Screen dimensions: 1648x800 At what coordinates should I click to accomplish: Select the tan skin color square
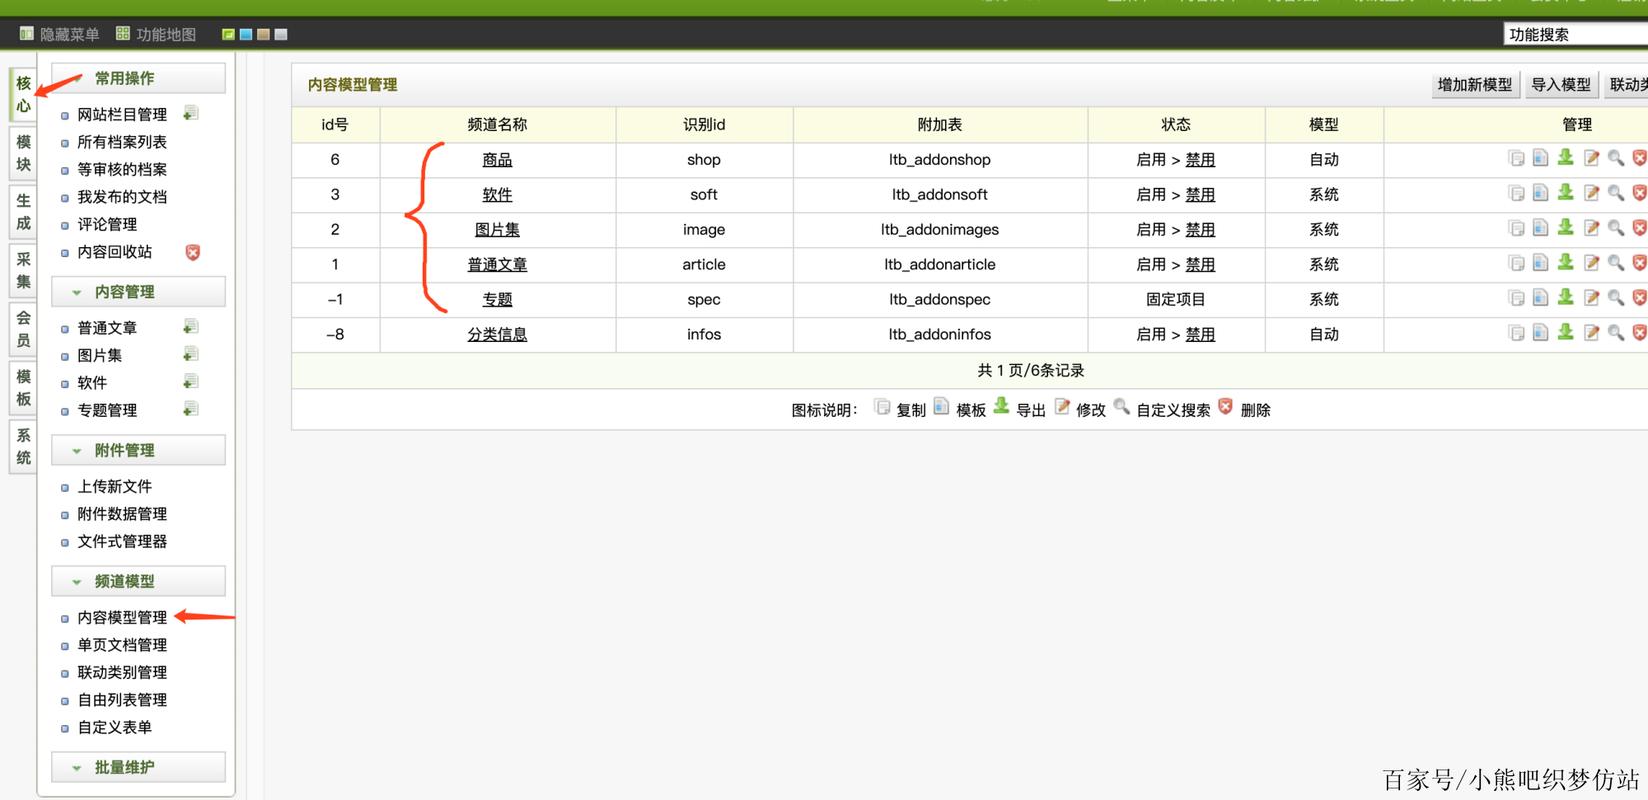263,34
